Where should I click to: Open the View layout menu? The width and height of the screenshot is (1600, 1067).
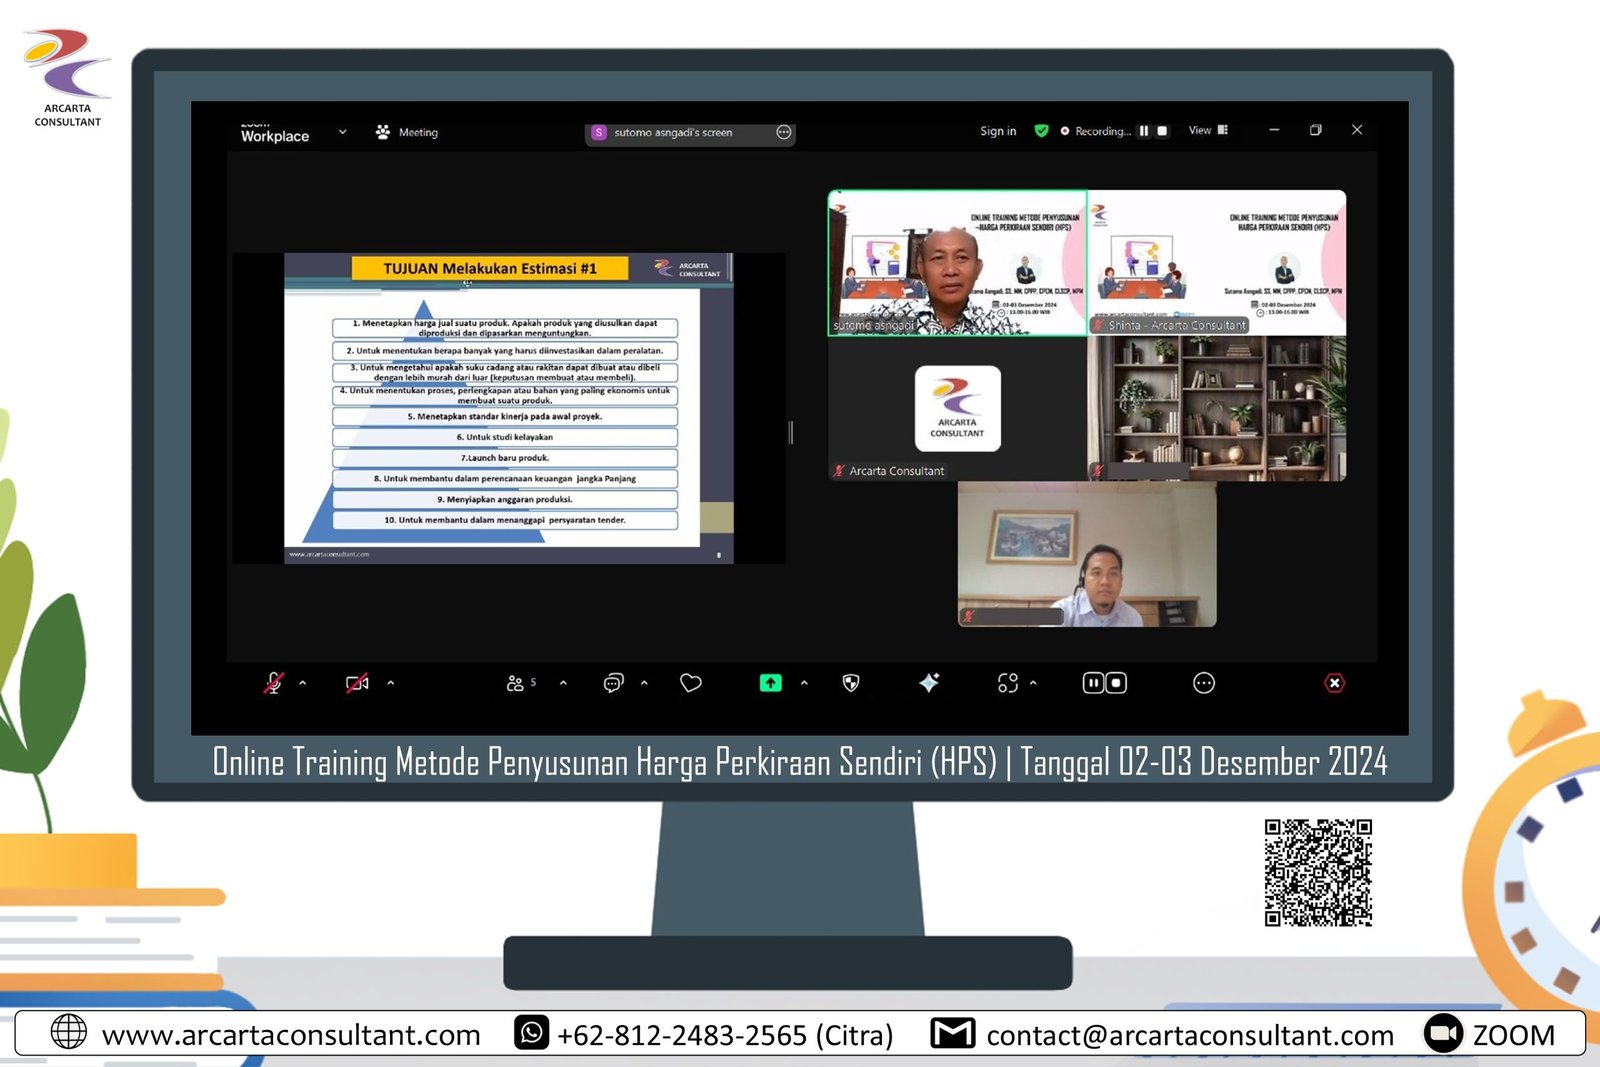click(x=1208, y=131)
